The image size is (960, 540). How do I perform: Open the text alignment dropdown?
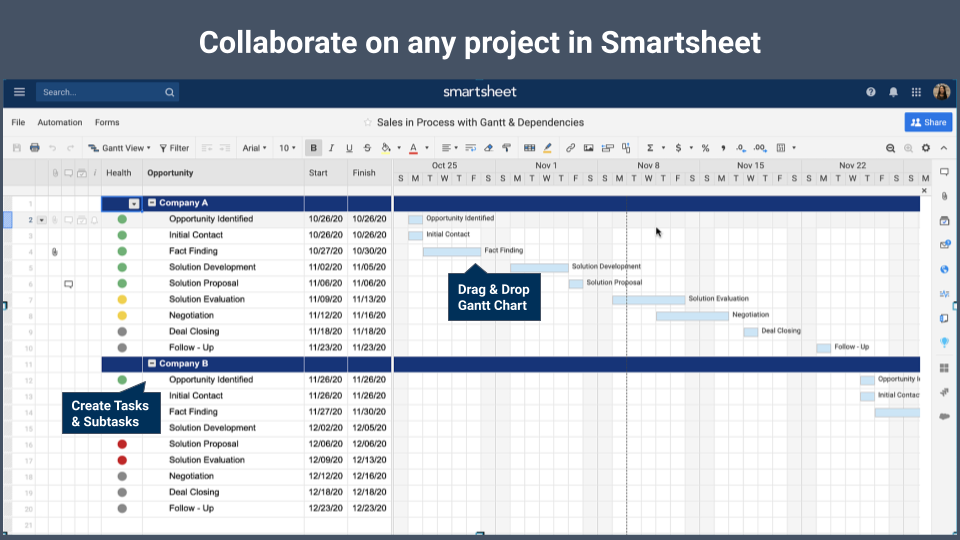450,148
